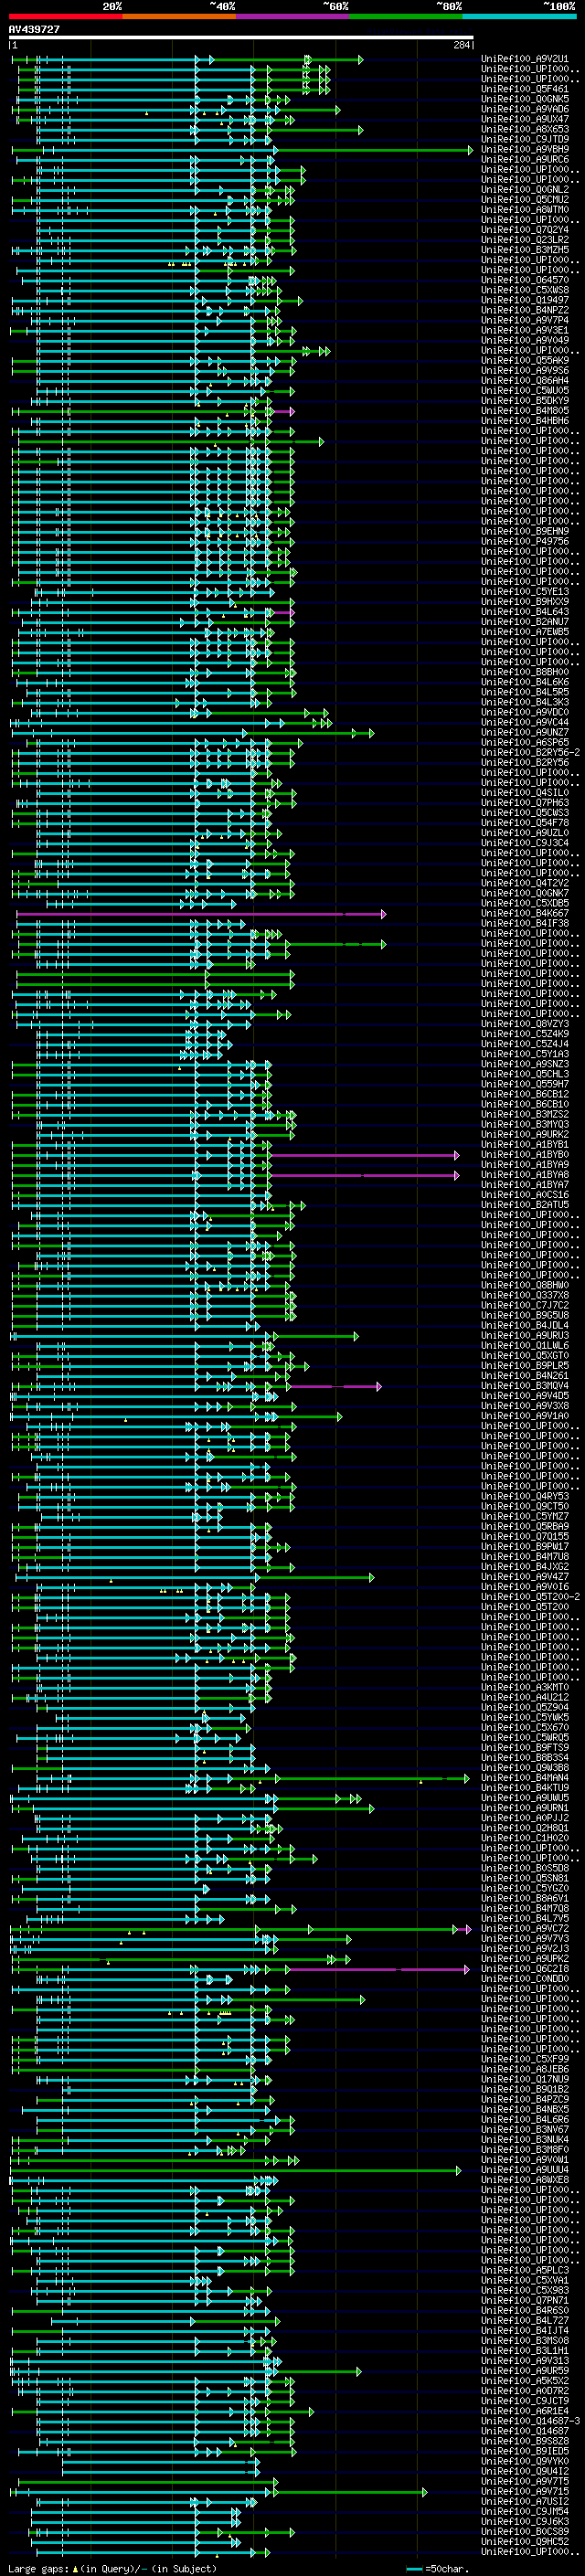Open hit UniRef100_A3KMT0

pos(524,1687)
